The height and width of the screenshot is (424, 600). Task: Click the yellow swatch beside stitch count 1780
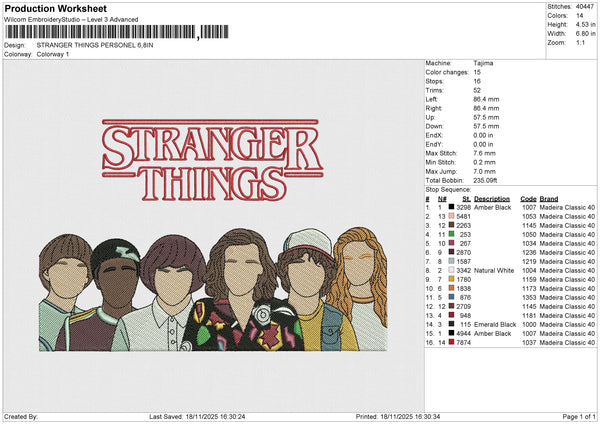pyautogui.click(x=451, y=279)
